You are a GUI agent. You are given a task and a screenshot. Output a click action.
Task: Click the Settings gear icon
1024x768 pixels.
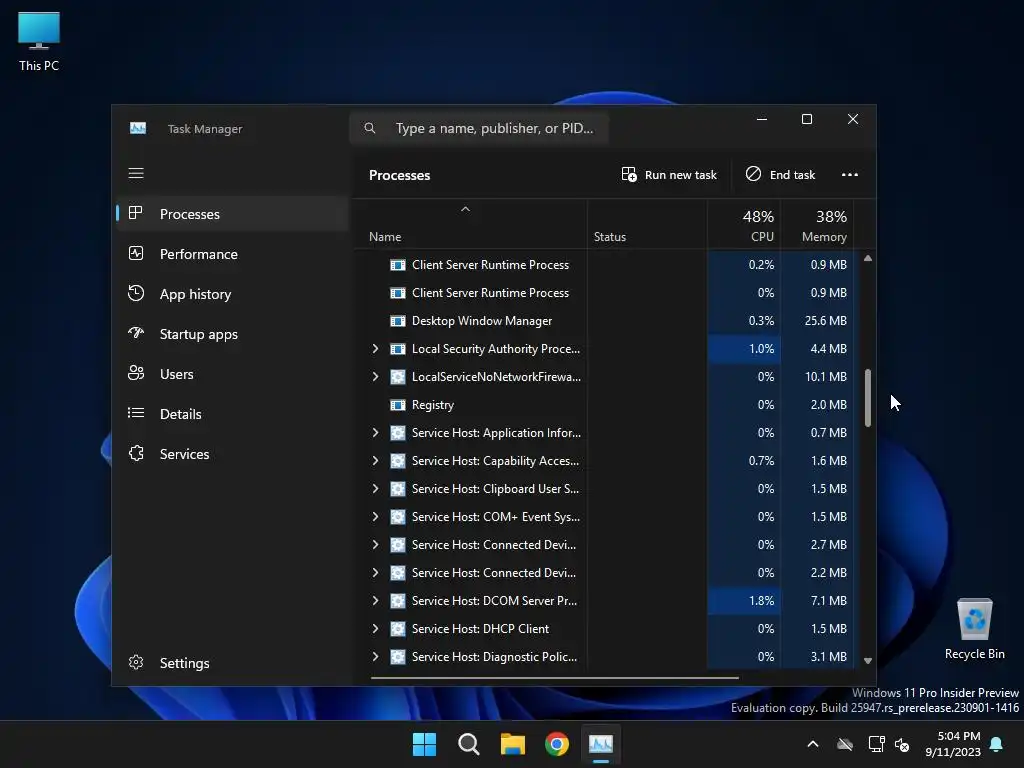point(136,662)
